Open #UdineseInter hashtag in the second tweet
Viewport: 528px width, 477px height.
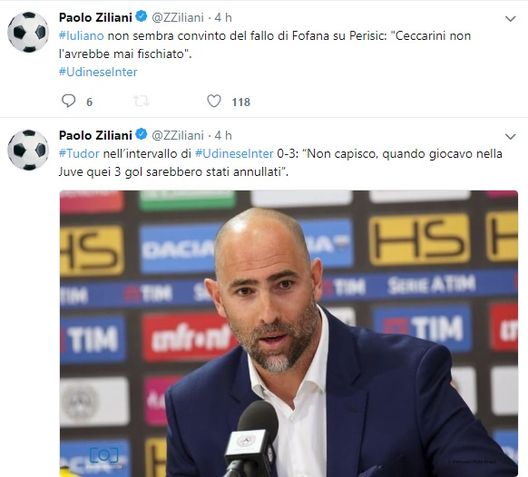(234, 154)
